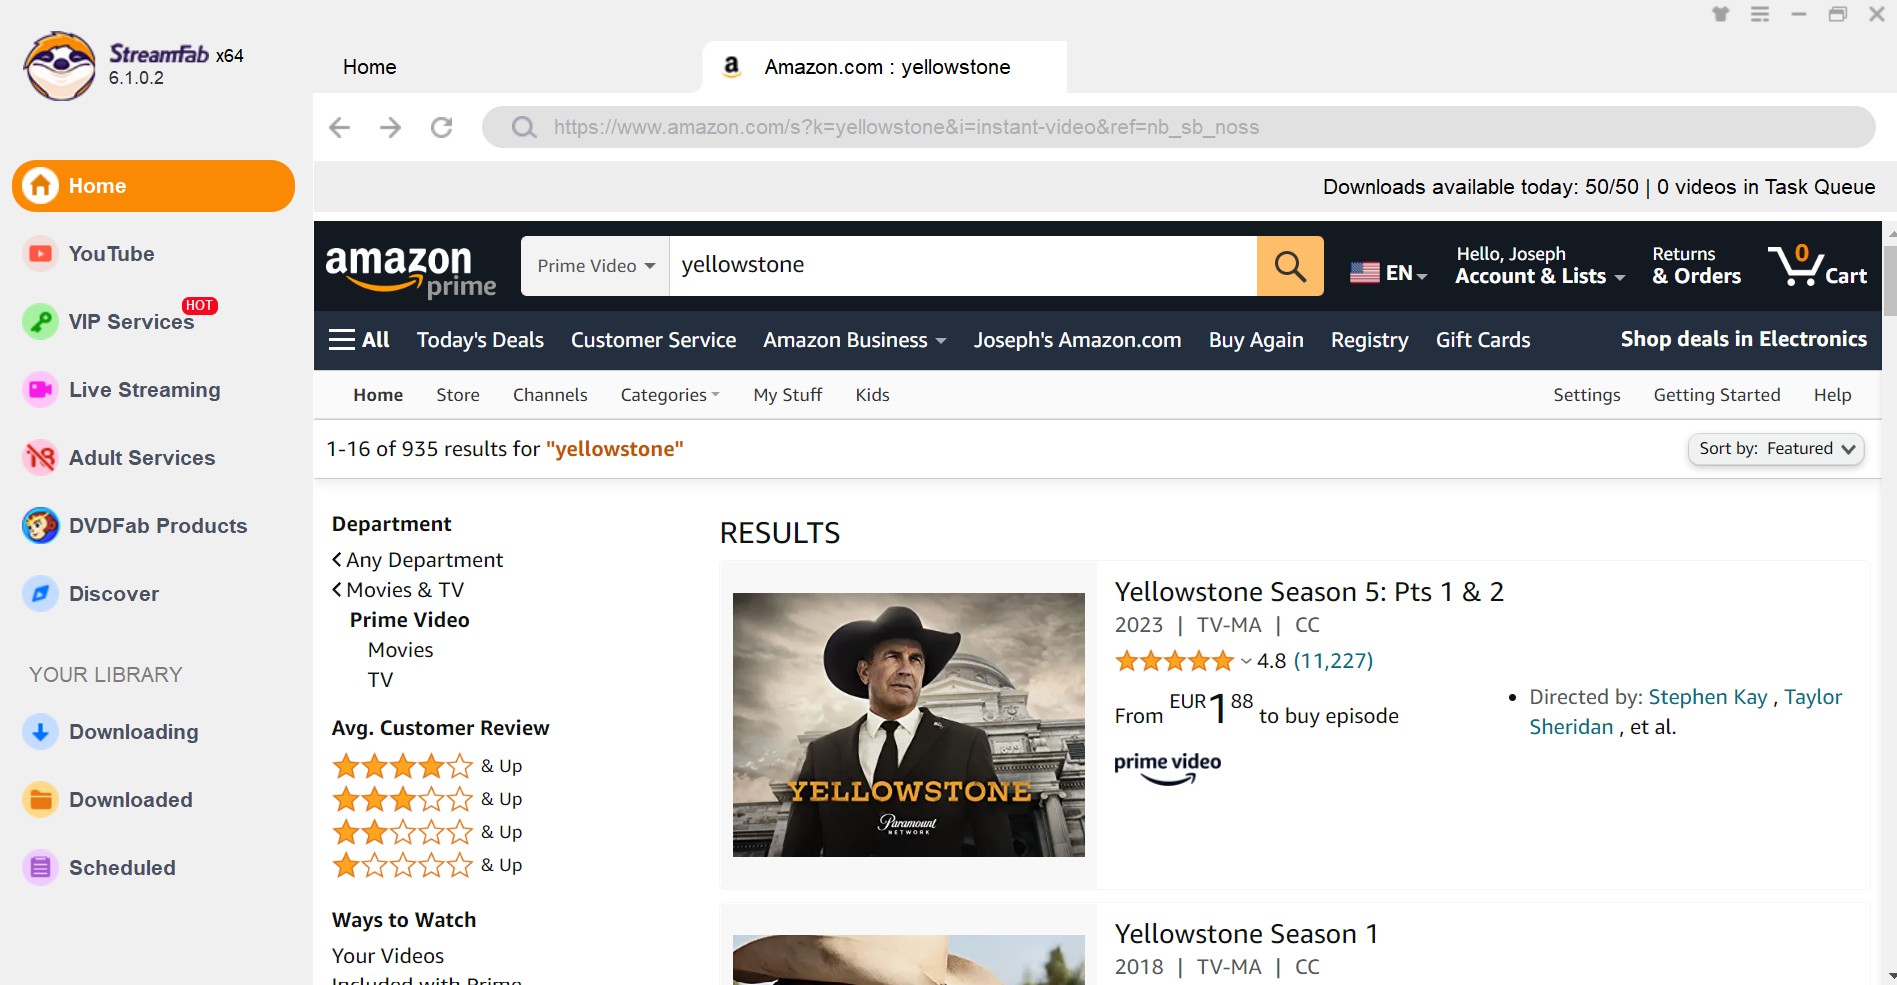Open the Settings link in Prime Video bar
1897x985 pixels.
(x=1586, y=395)
